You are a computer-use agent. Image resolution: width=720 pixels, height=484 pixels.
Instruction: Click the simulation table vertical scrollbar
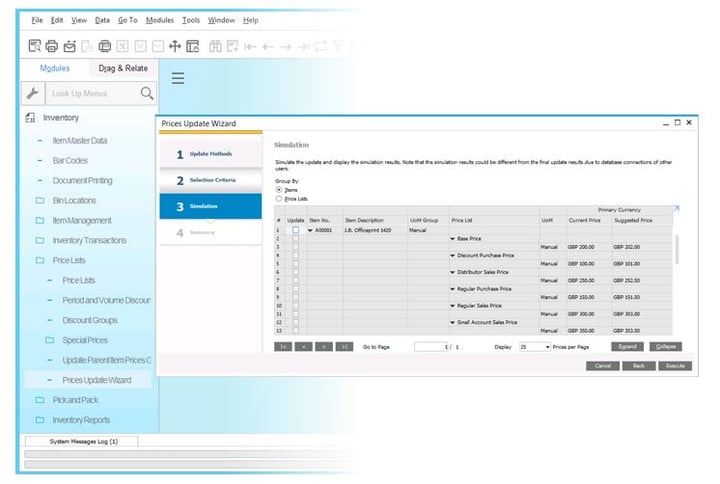[x=676, y=250]
